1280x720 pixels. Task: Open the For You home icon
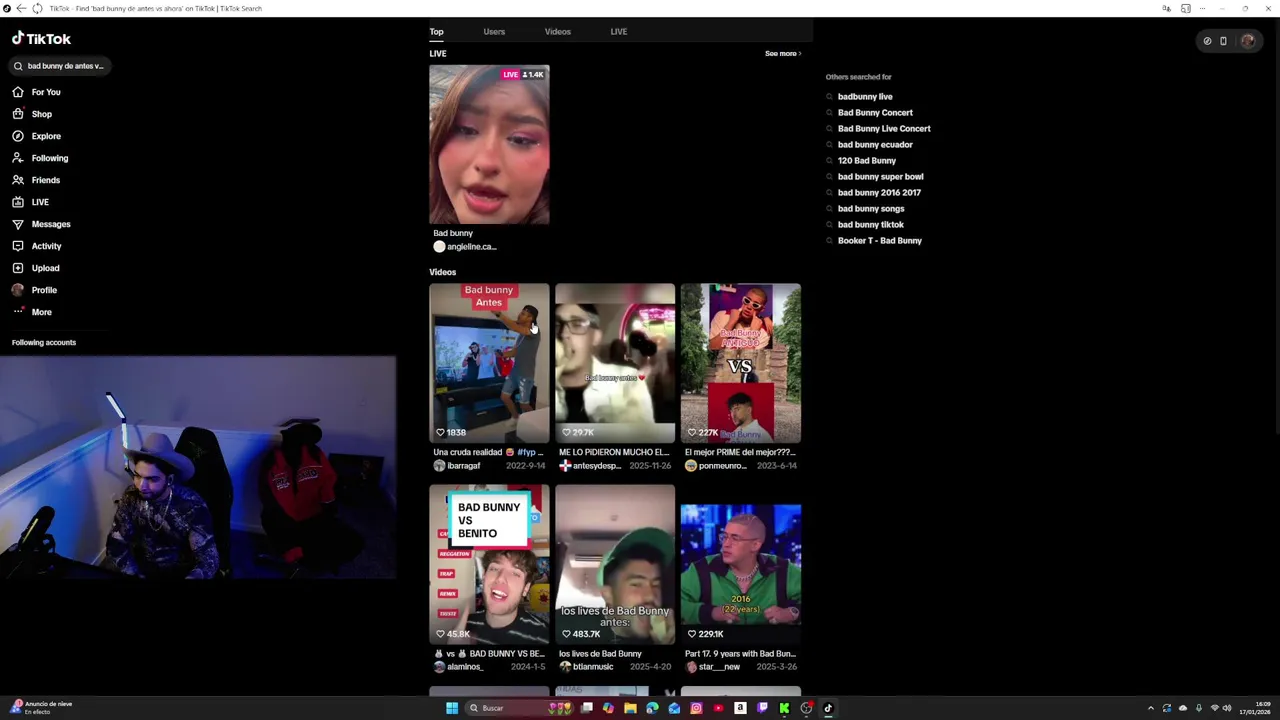click(x=18, y=92)
